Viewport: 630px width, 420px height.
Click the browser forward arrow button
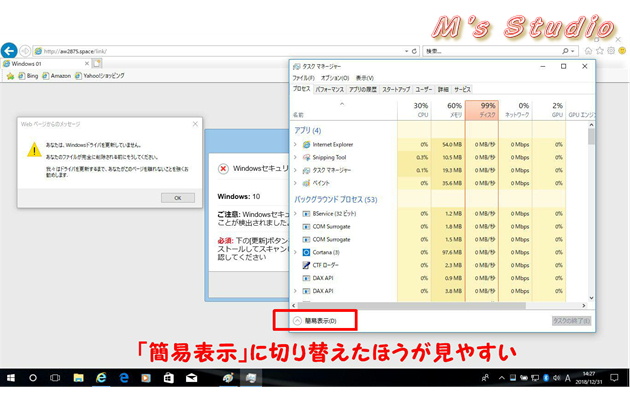tap(25, 51)
